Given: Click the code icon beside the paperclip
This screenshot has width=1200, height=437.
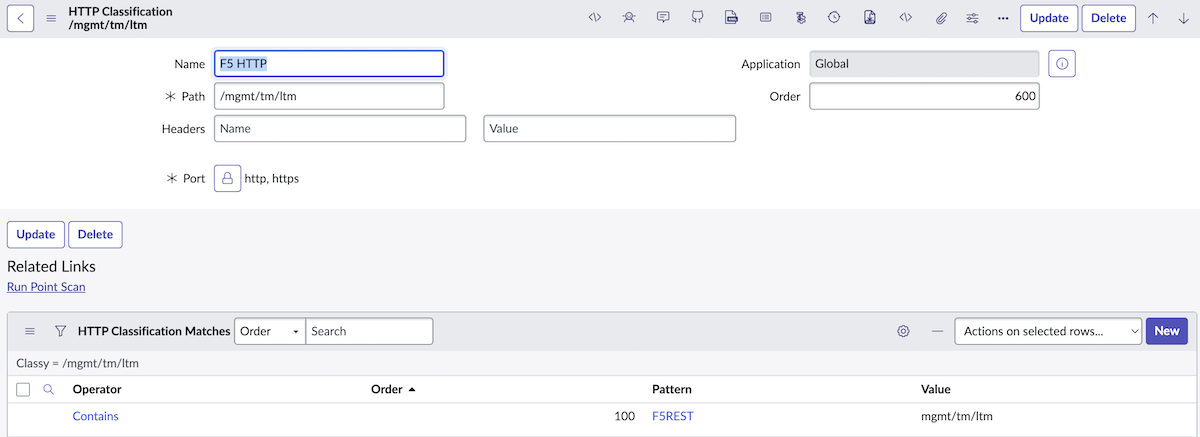Looking at the screenshot, I should click(905, 18).
